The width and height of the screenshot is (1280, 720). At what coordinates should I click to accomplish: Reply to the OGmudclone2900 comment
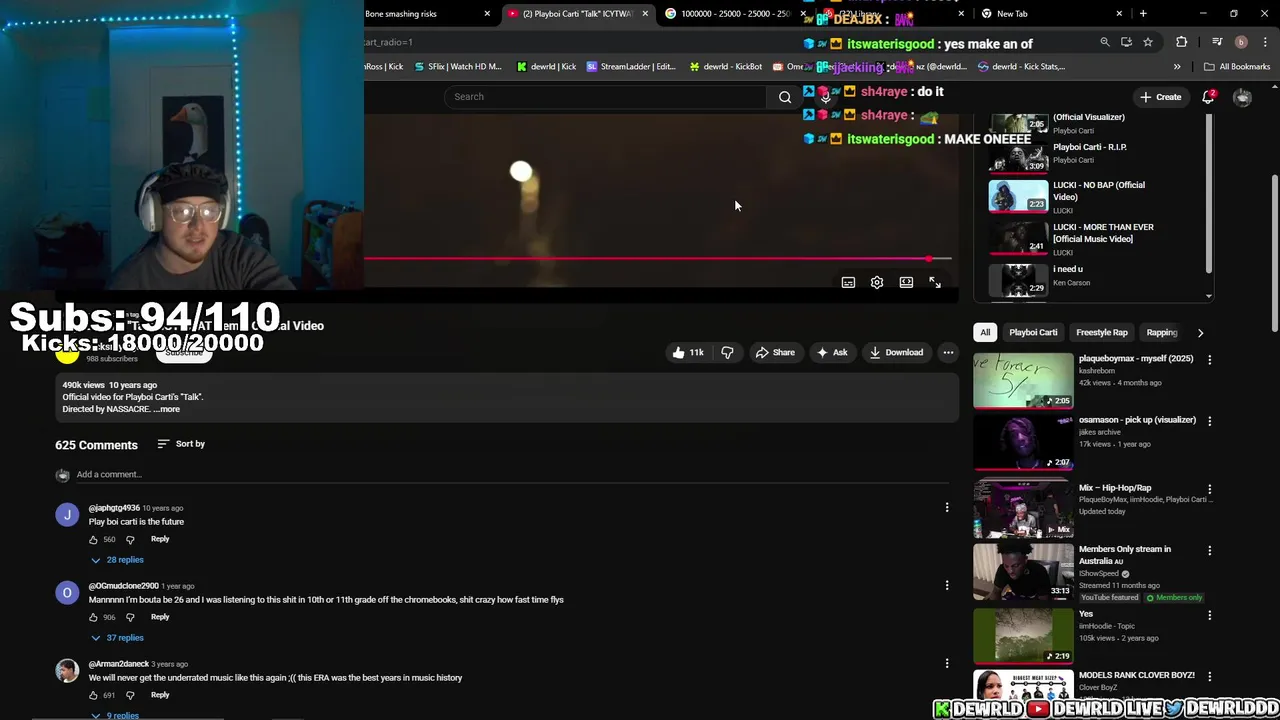(x=160, y=617)
